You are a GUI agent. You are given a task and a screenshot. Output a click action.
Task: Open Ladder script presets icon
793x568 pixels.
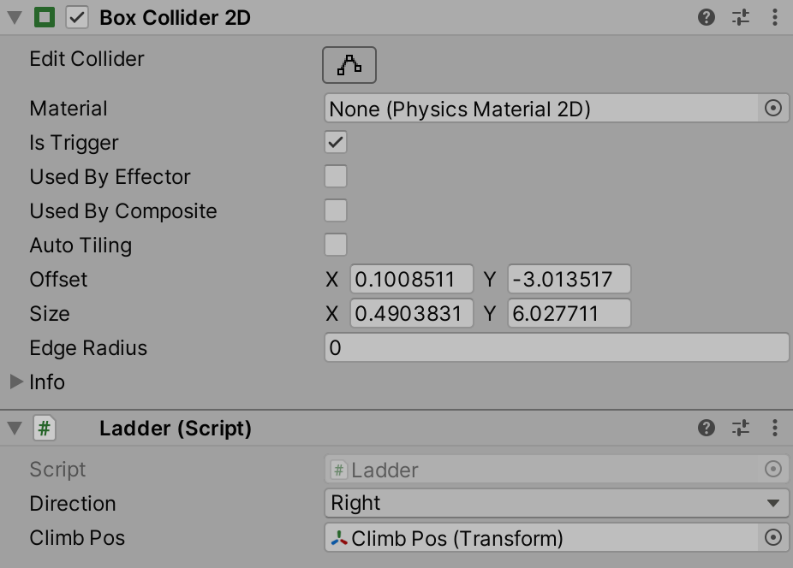click(740, 429)
